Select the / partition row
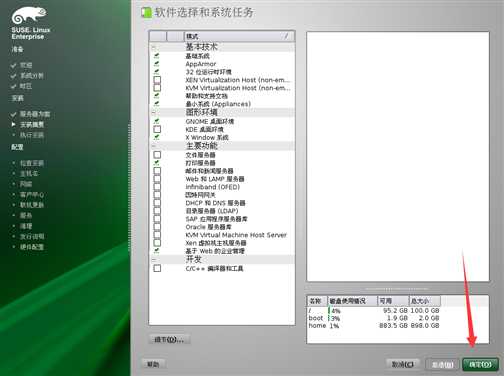This screenshot has width=504, height=376. 374,311
